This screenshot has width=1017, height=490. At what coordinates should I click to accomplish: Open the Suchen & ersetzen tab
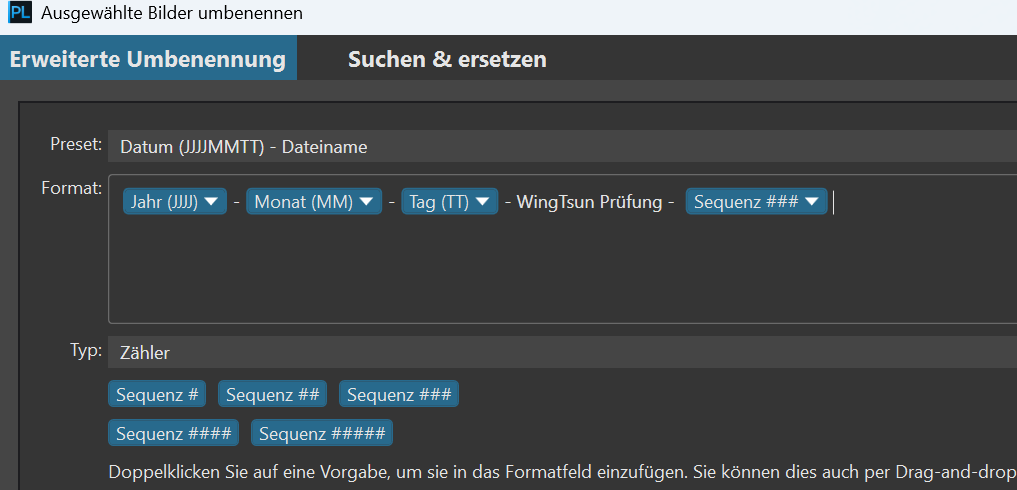(x=447, y=59)
